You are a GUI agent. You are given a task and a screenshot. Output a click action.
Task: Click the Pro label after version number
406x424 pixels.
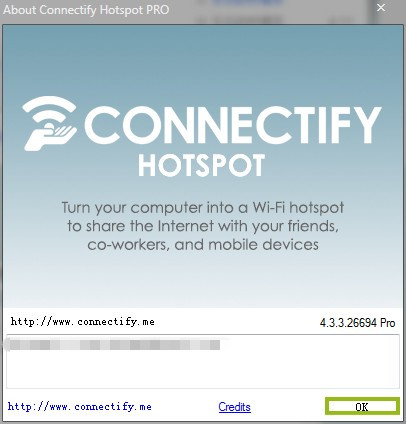point(388,323)
